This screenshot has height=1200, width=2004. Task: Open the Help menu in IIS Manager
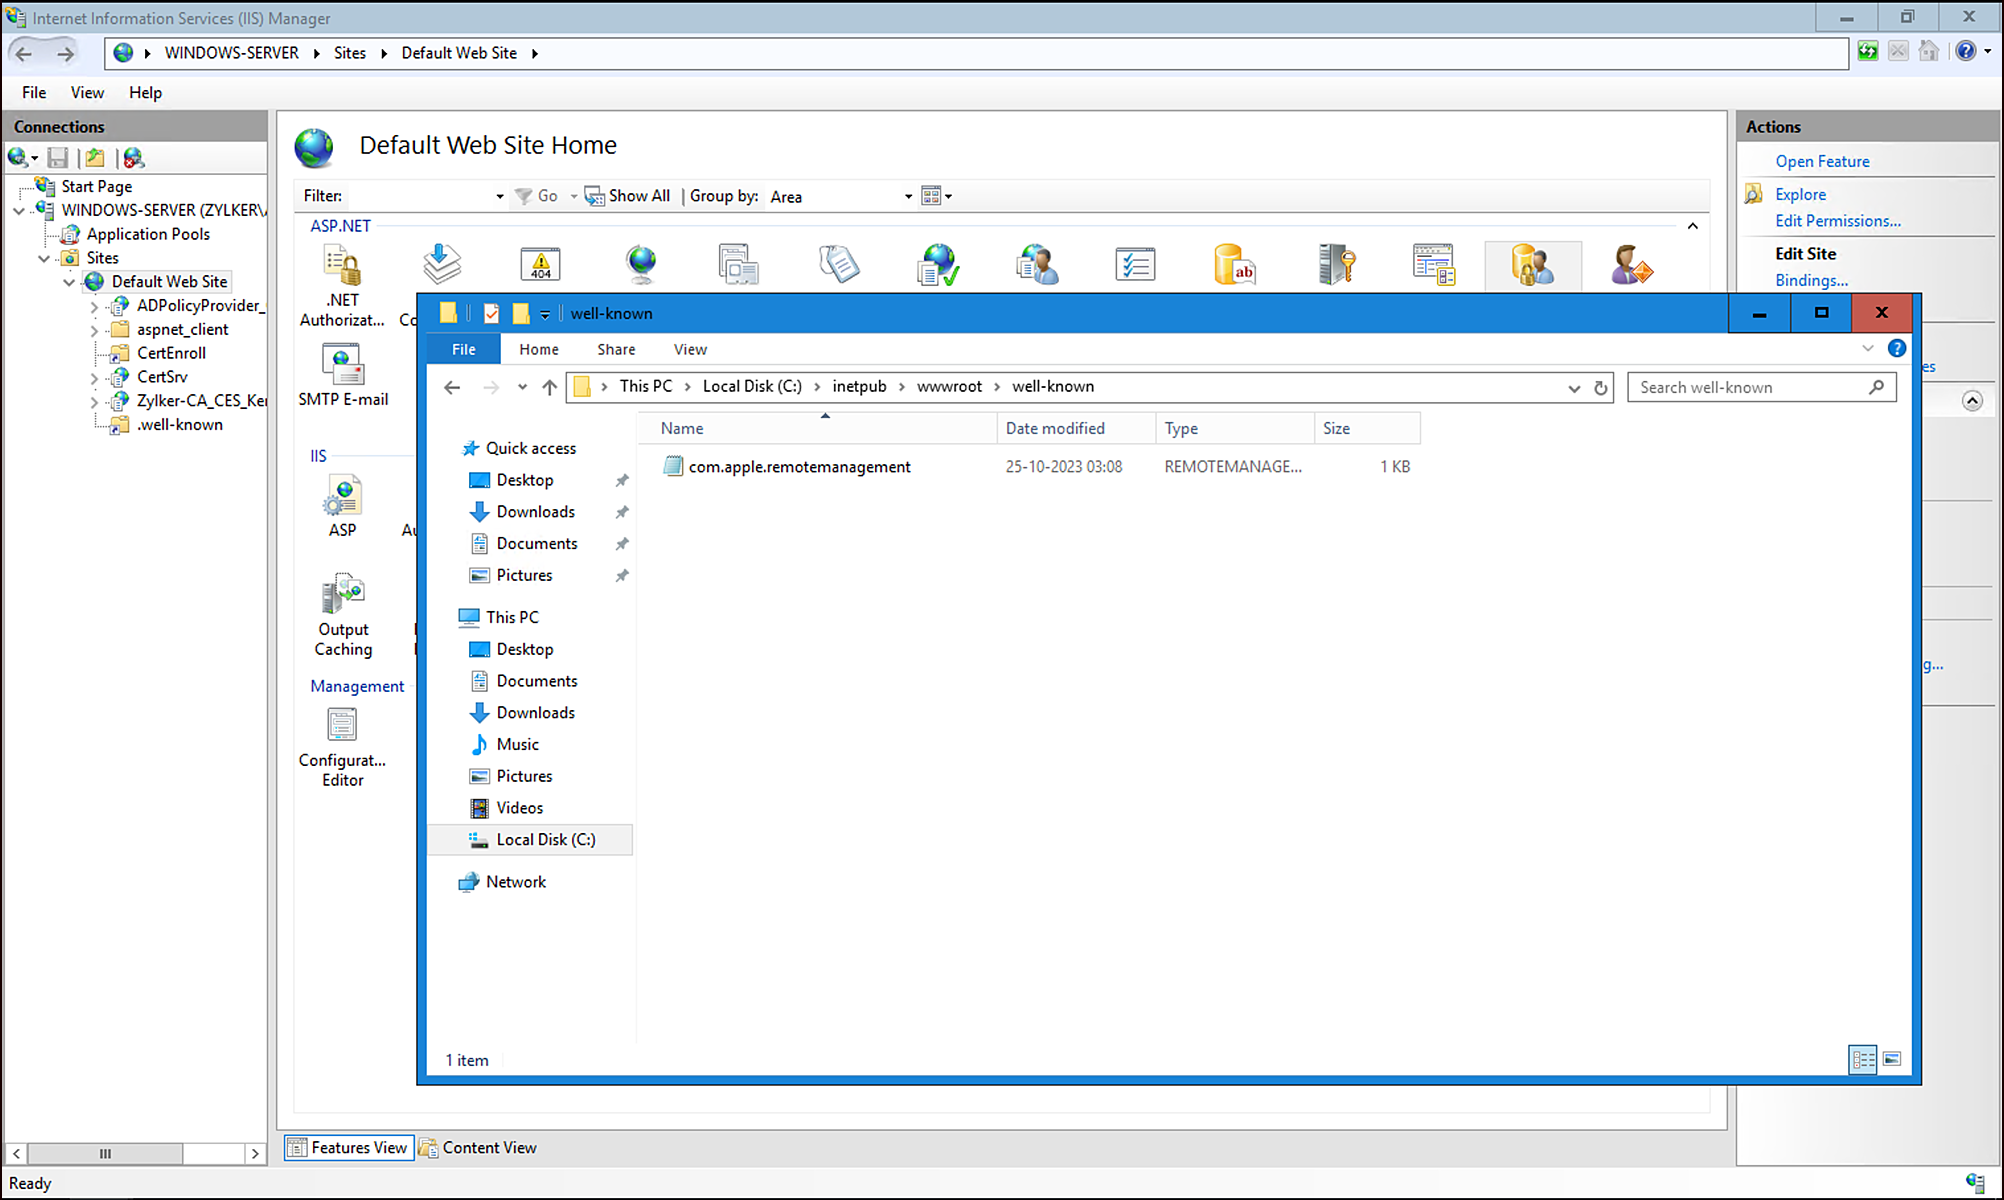coord(145,92)
